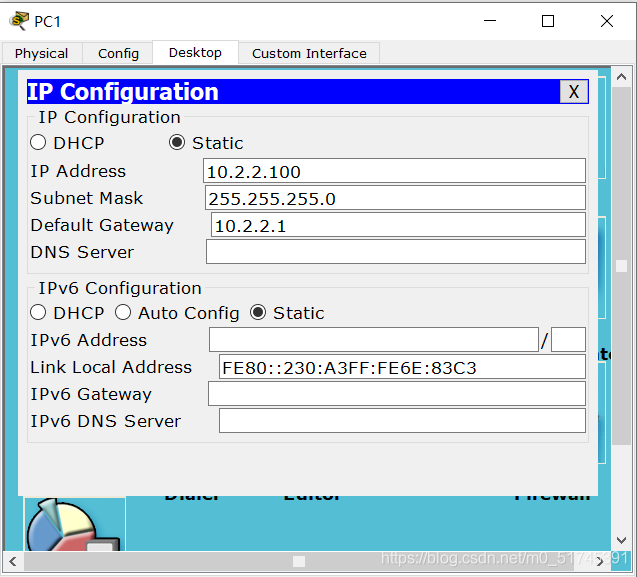Click the vertical scrollbar up arrow

tap(621, 77)
